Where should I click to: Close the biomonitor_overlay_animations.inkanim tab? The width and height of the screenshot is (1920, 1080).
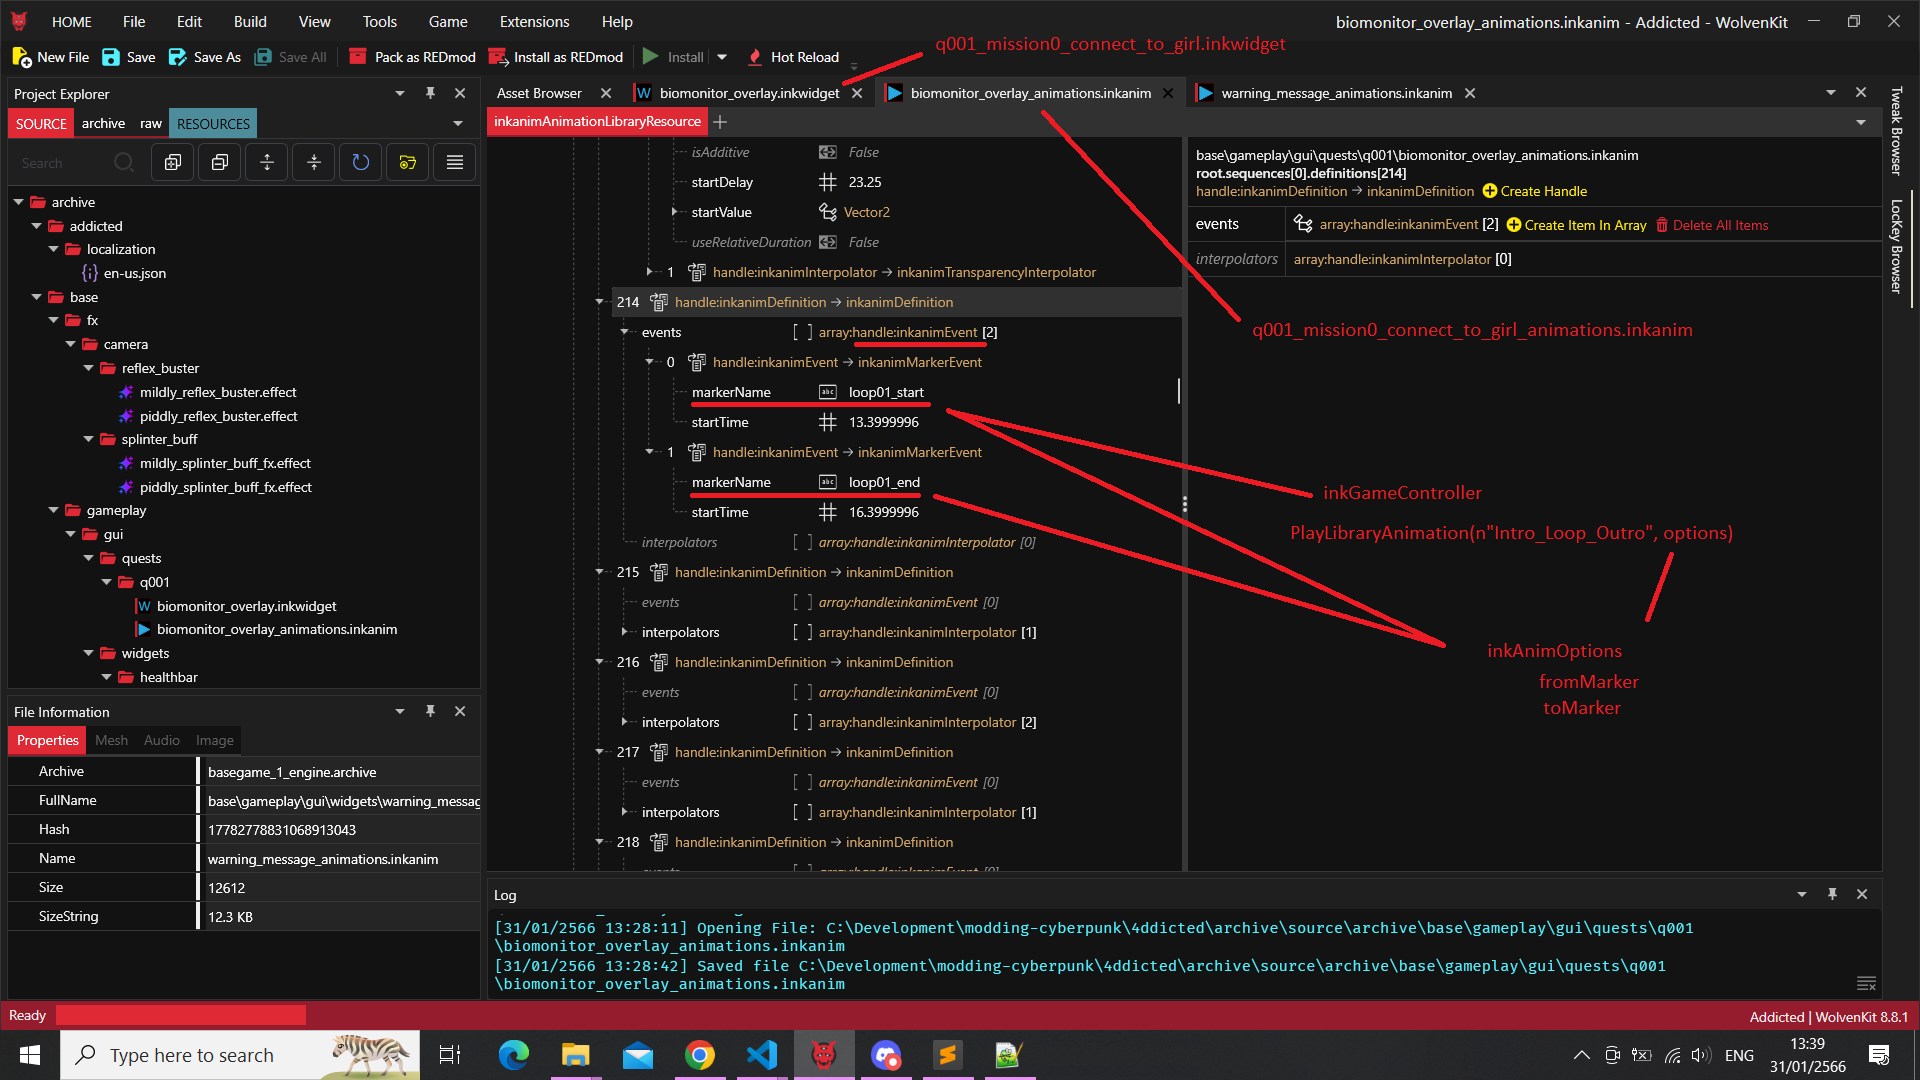(1168, 93)
